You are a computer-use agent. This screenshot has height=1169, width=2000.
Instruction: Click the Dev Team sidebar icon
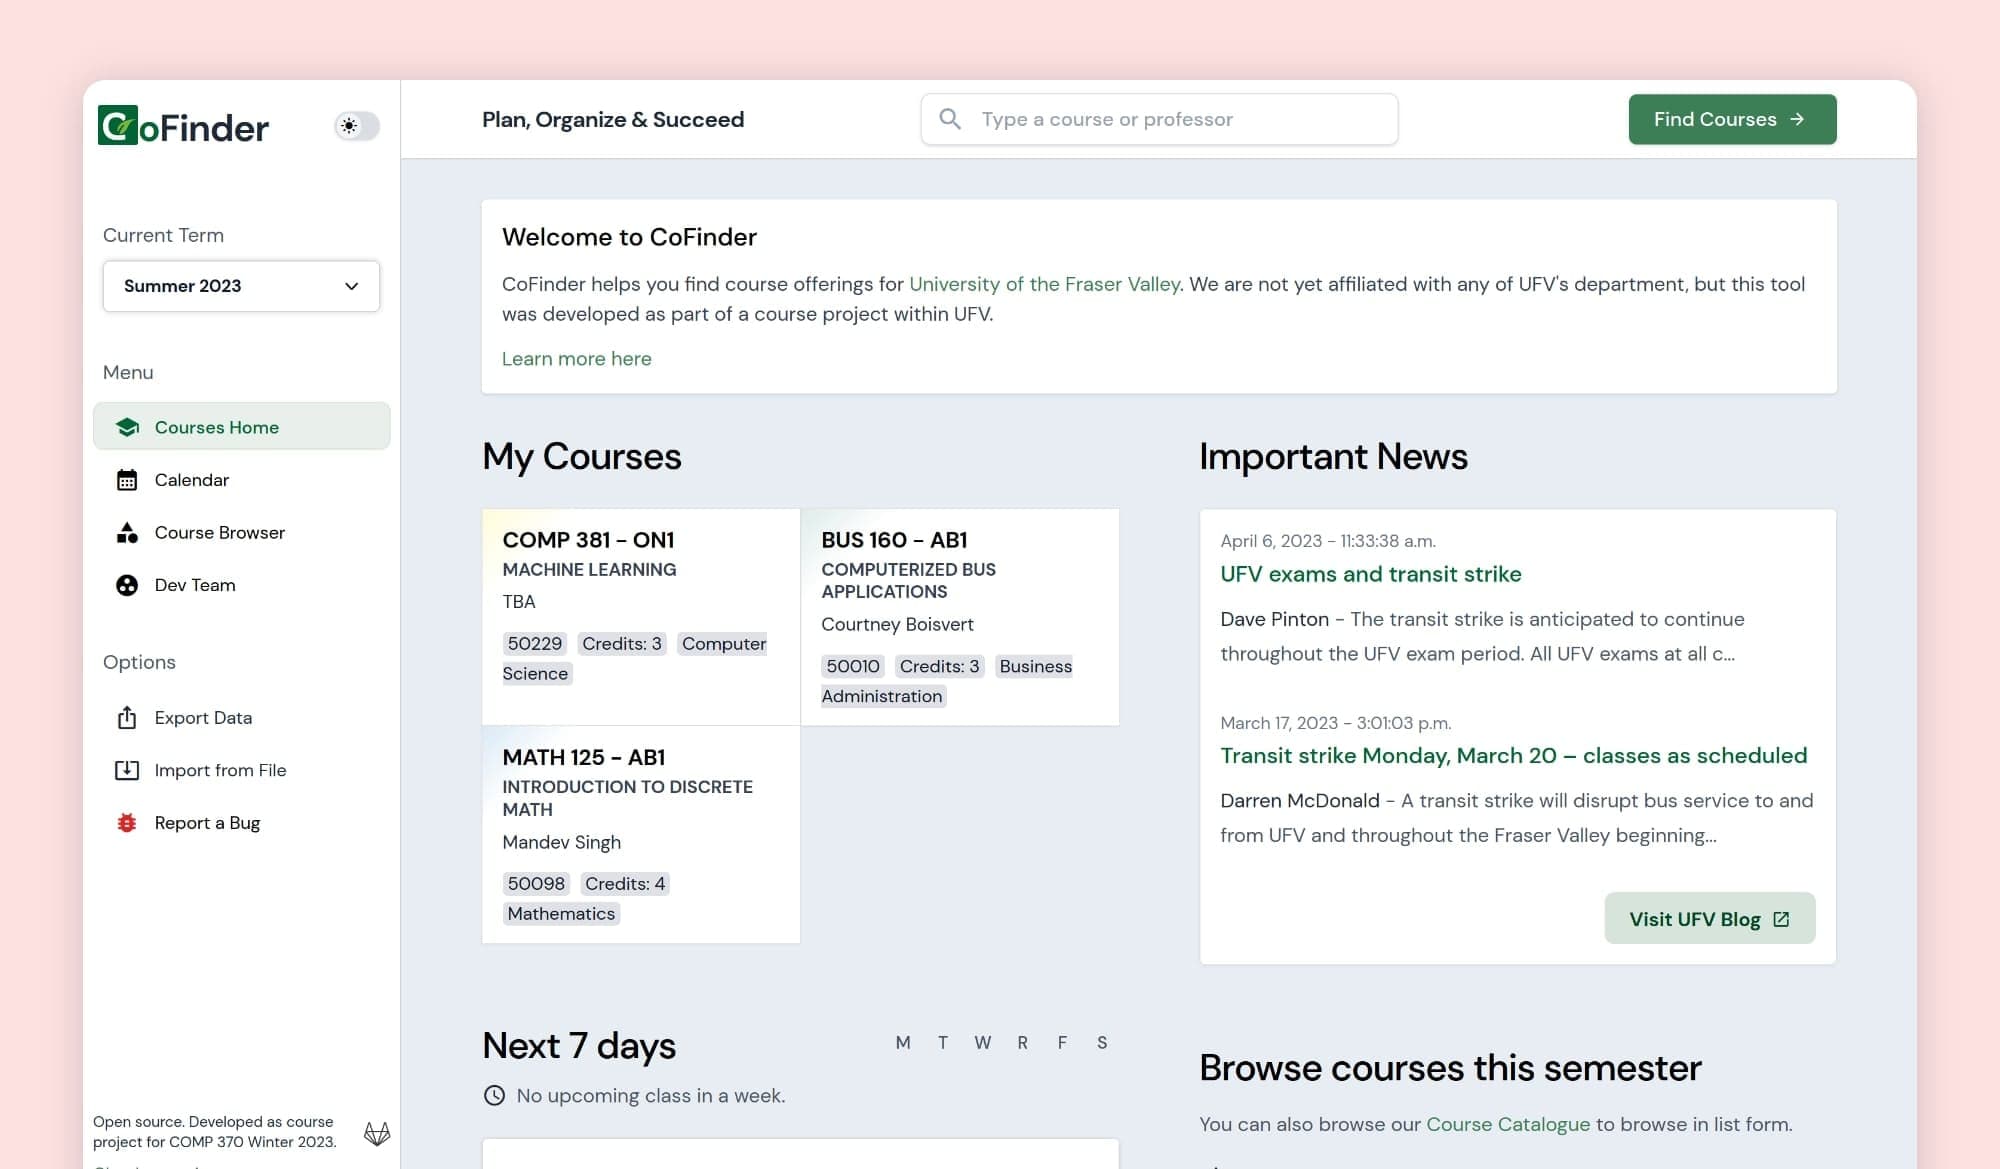coord(127,584)
